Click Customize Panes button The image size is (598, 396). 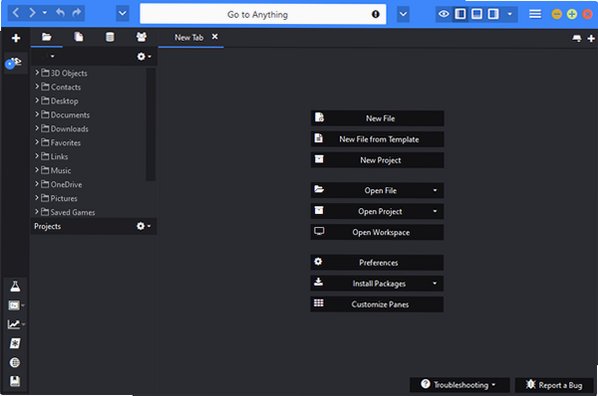[x=377, y=304]
